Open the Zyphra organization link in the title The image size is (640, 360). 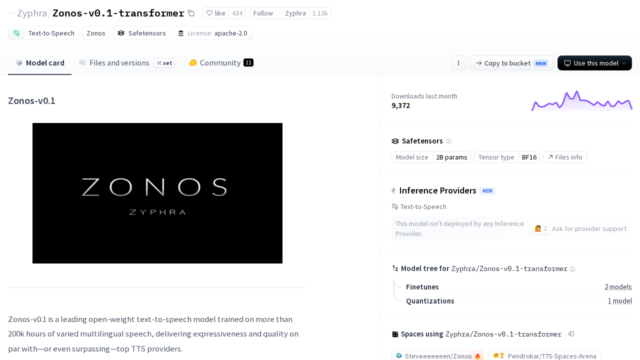tap(32, 13)
